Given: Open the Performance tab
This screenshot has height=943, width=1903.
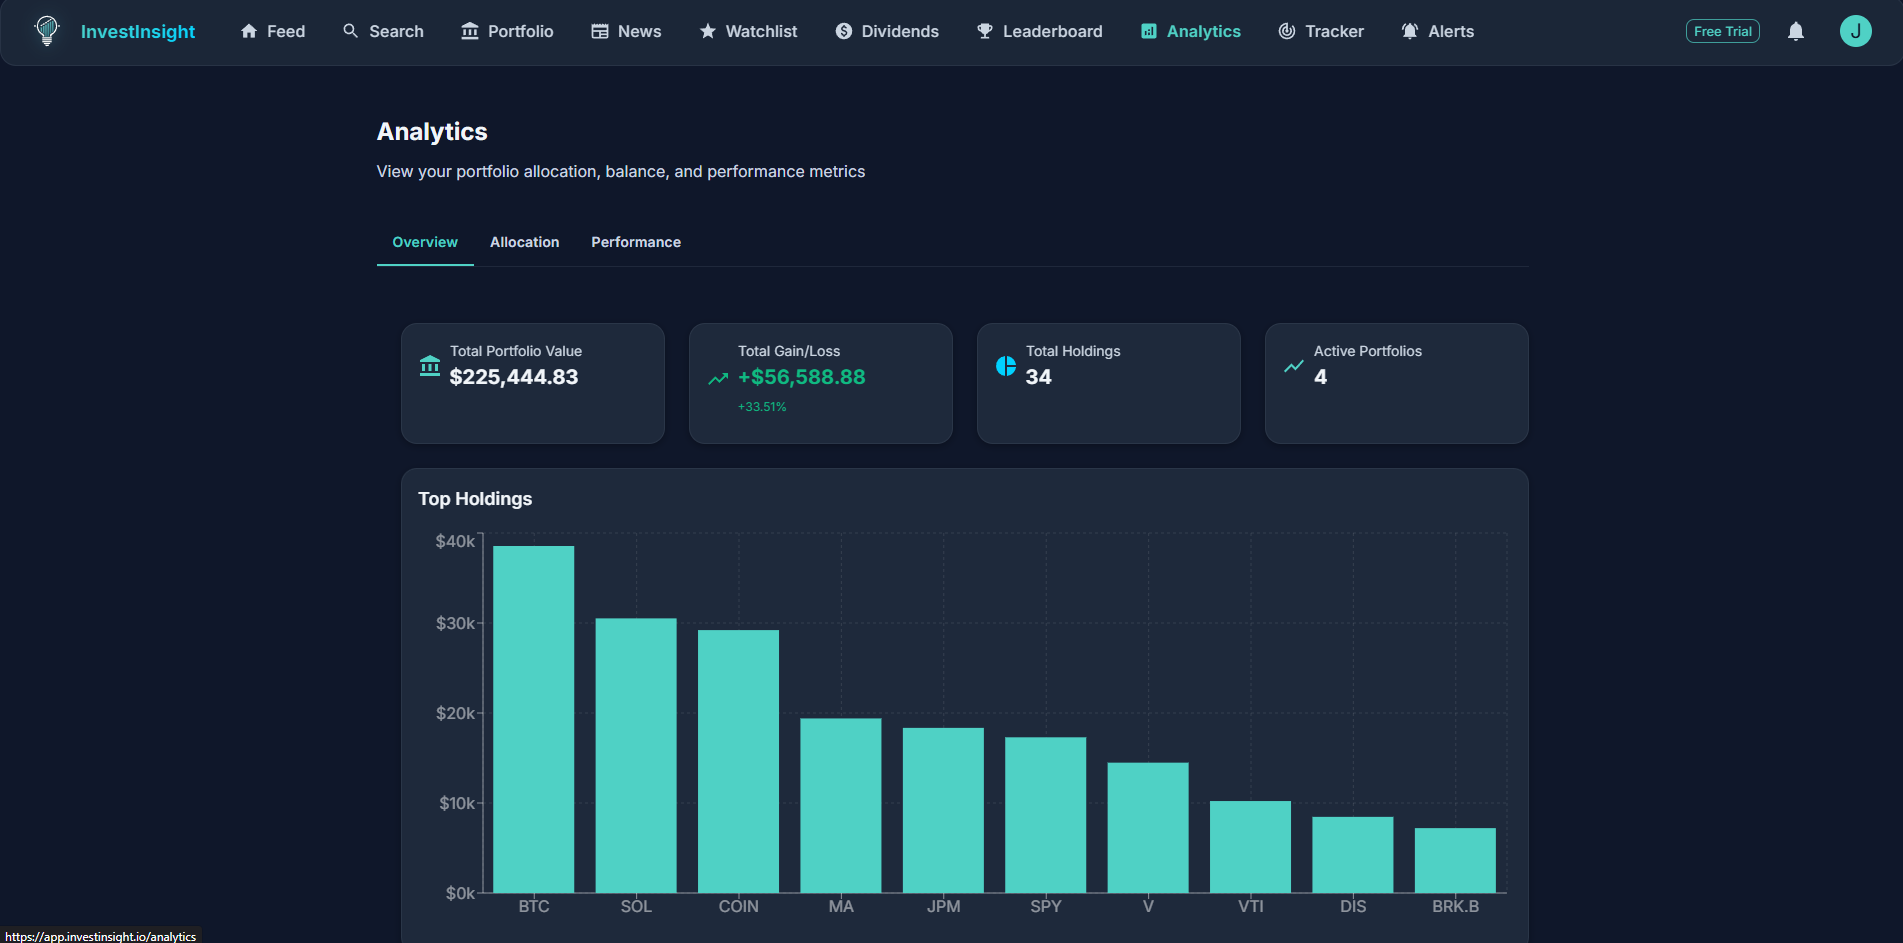Looking at the screenshot, I should (x=635, y=242).
